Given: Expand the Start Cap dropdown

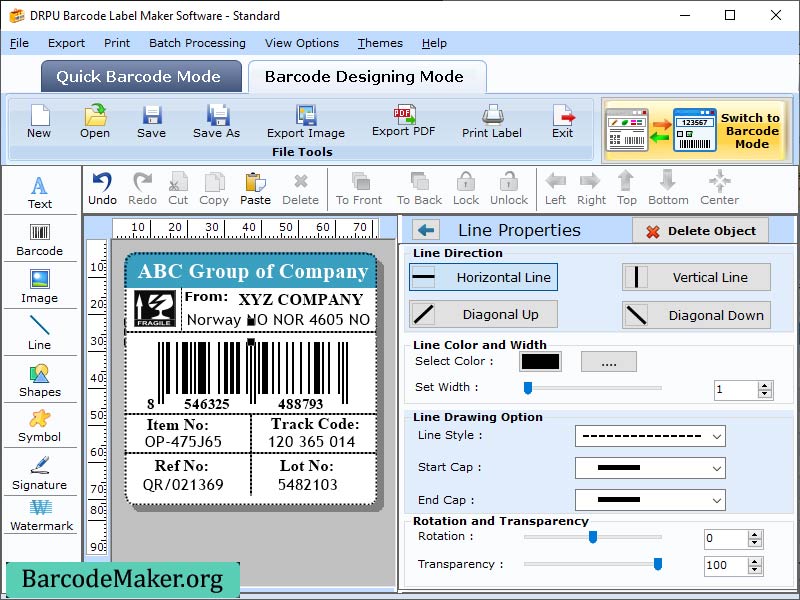Looking at the screenshot, I should 650,467.
